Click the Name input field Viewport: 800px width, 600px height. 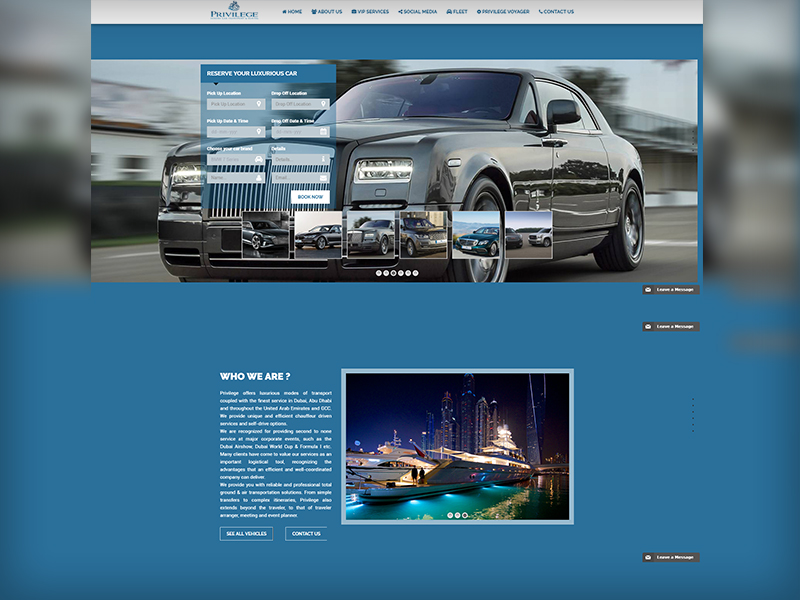tap(230, 178)
